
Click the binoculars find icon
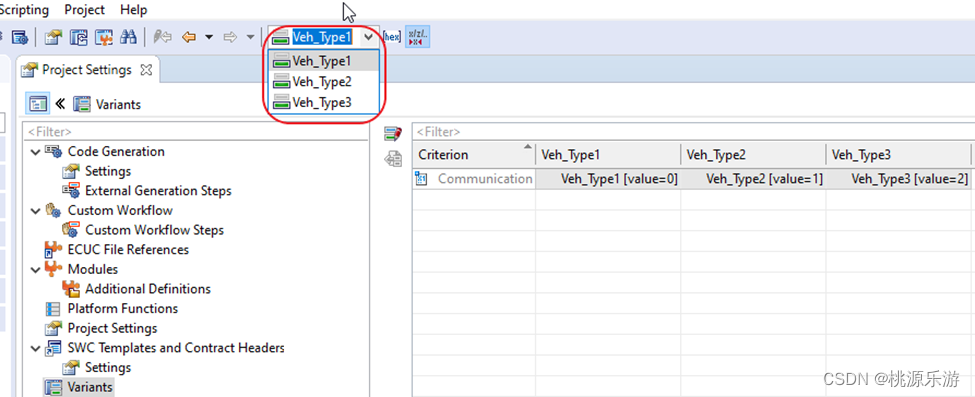128,37
